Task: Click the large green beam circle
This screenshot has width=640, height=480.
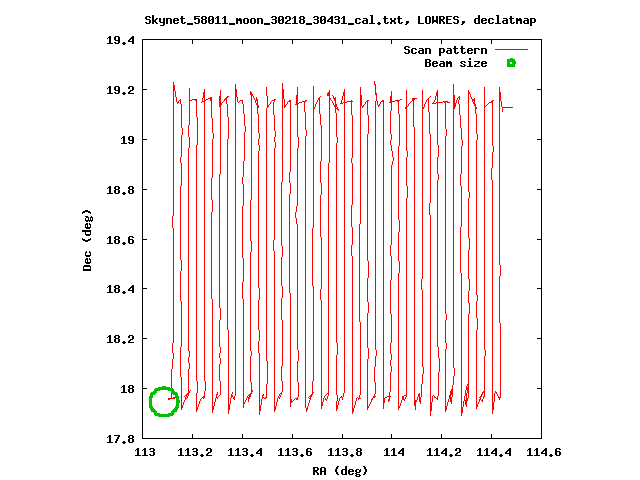Action: (164, 402)
